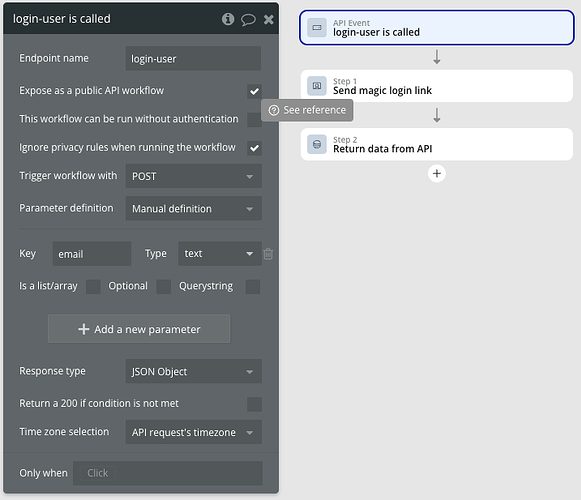The height and width of the screenshot is (500, 581).
Task: Open the Trigger workflow with POST dropdown
Action: (193, 176)
